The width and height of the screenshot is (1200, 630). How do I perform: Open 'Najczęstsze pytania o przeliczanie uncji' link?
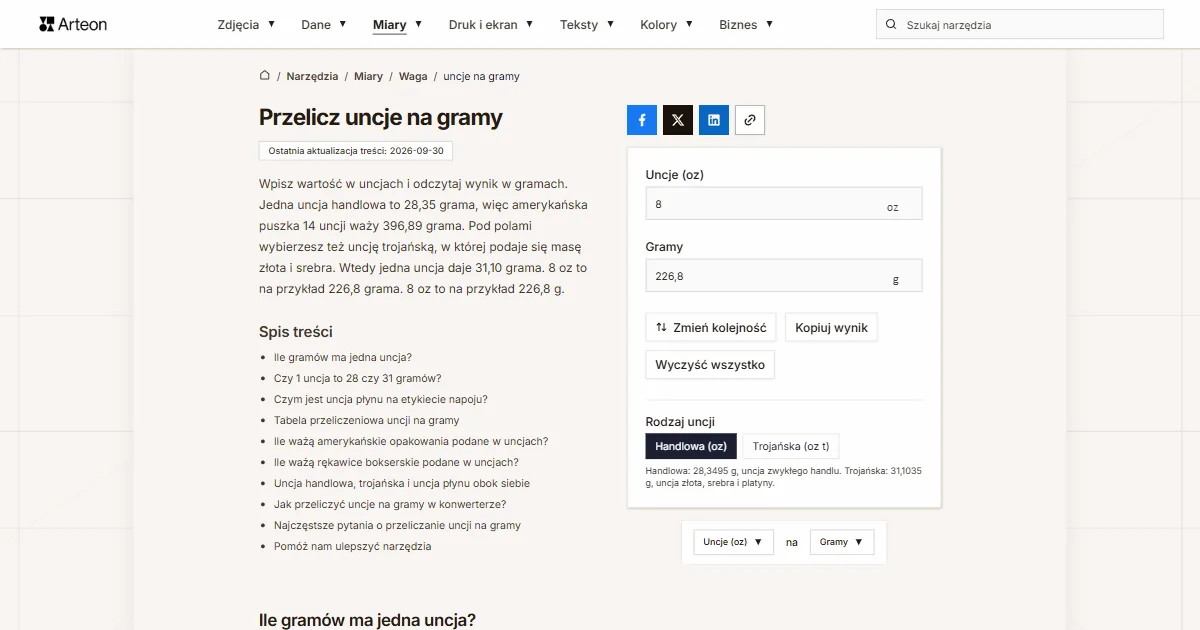[397, 525]
